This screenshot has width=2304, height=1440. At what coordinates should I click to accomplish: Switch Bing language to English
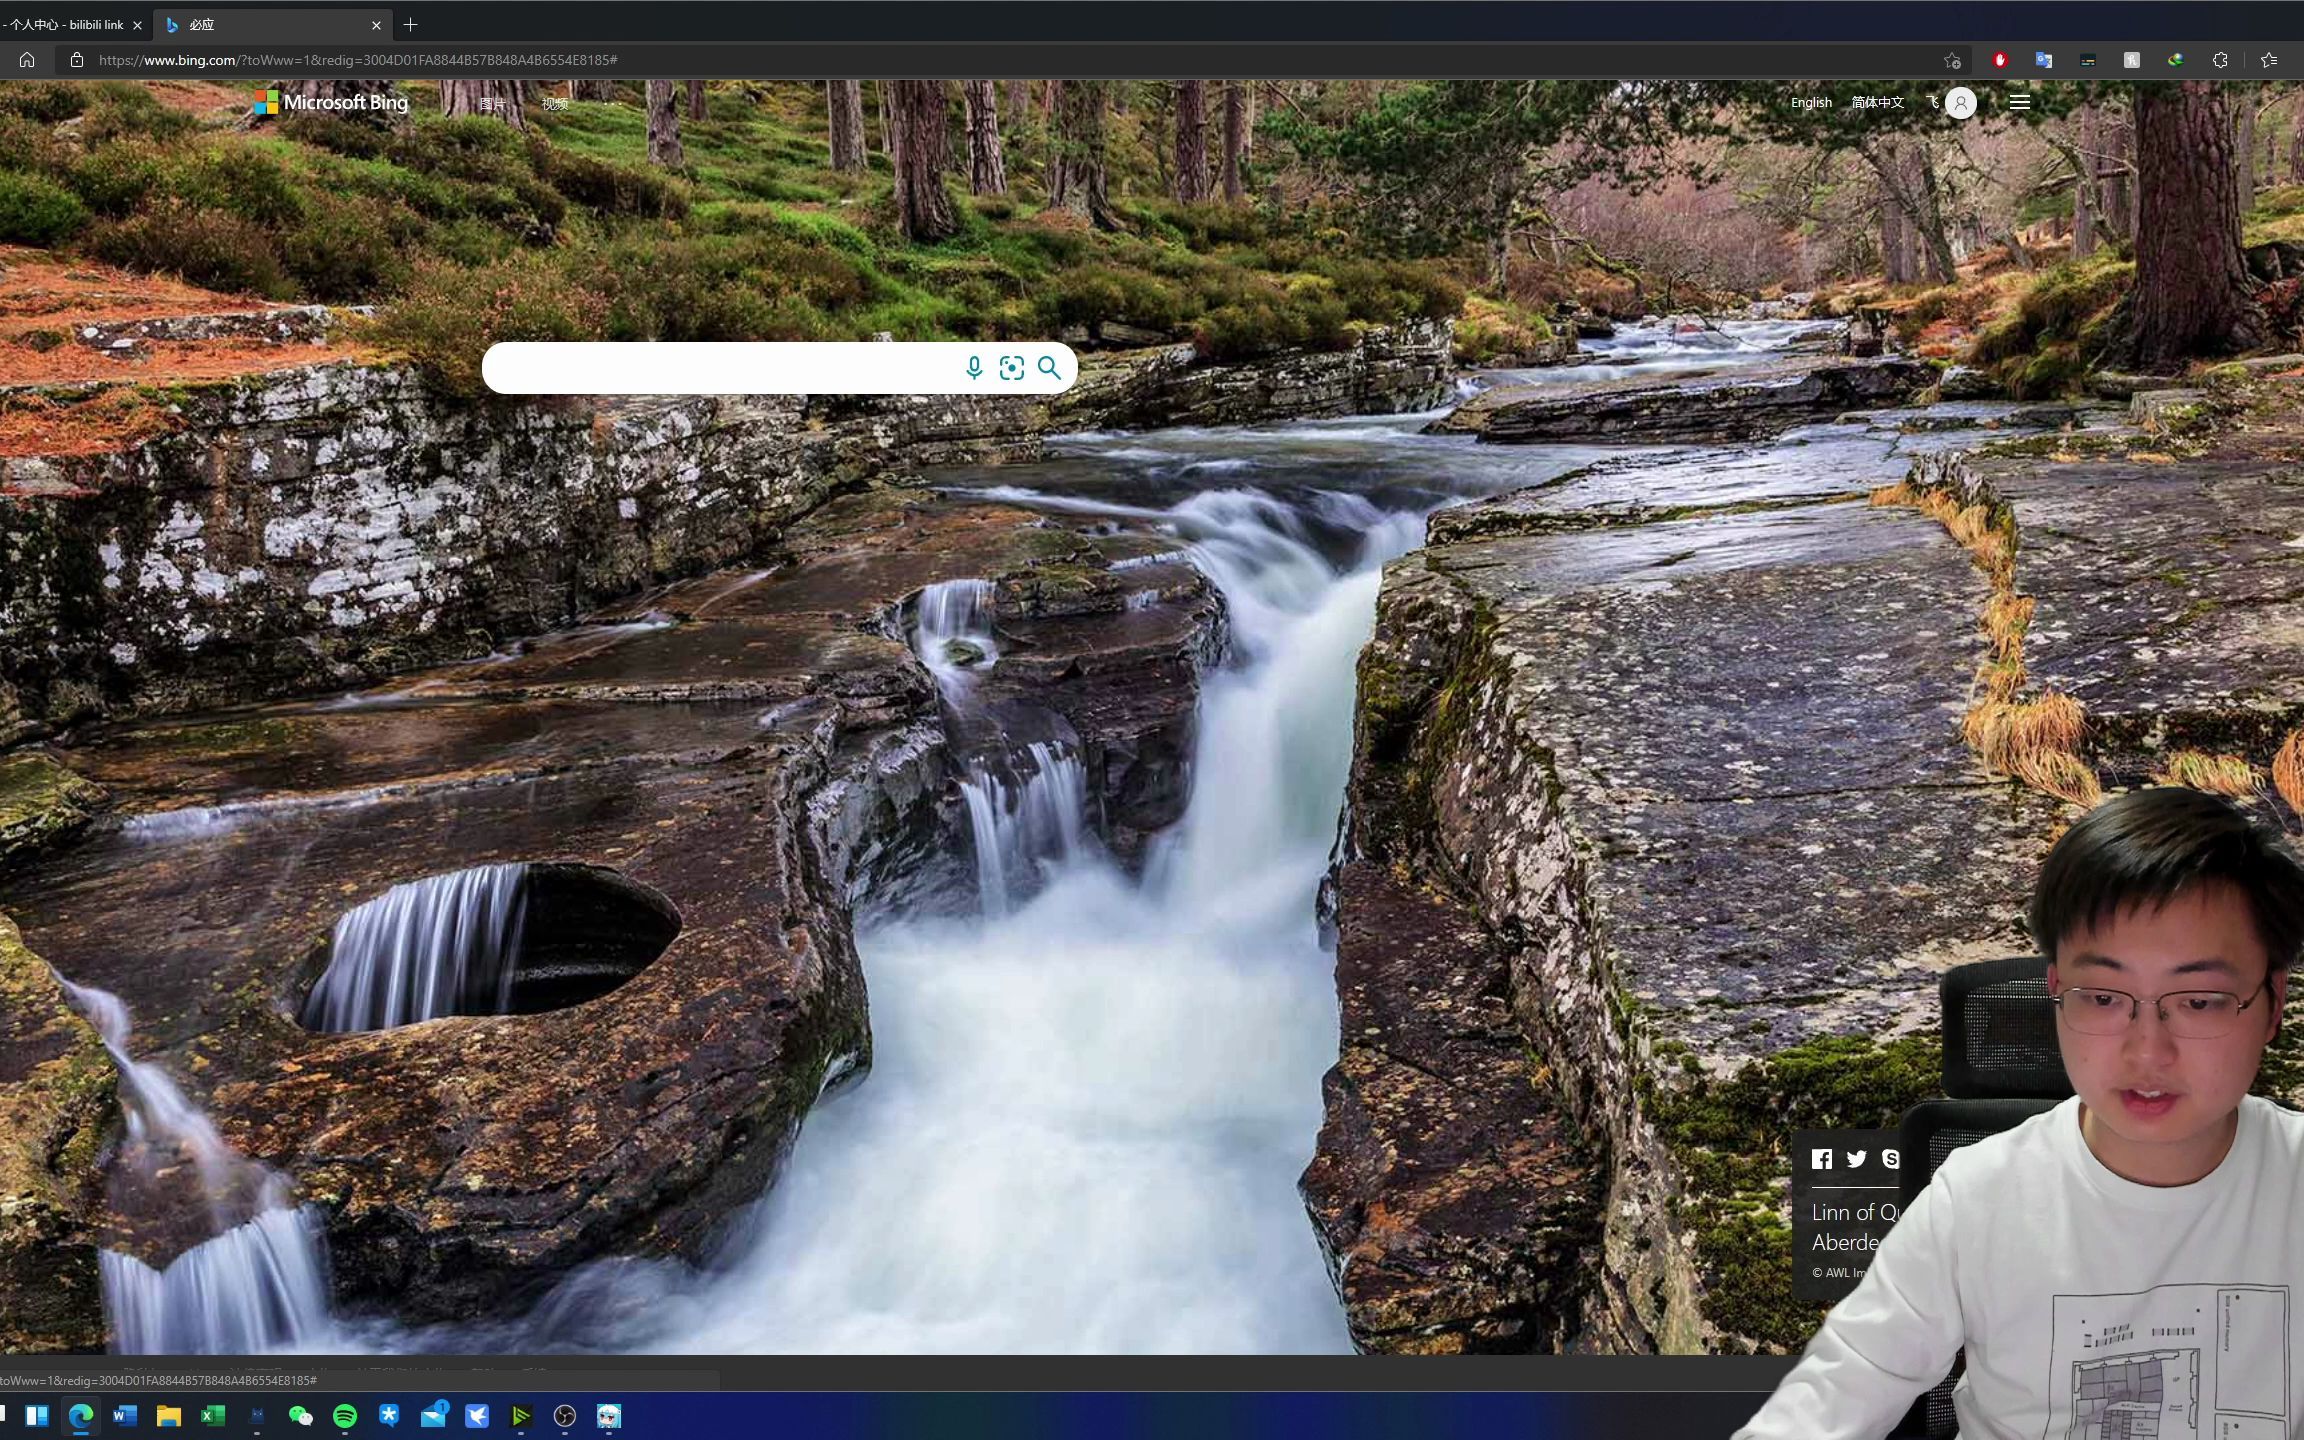pyautogui.click(x=1810, y=102)
